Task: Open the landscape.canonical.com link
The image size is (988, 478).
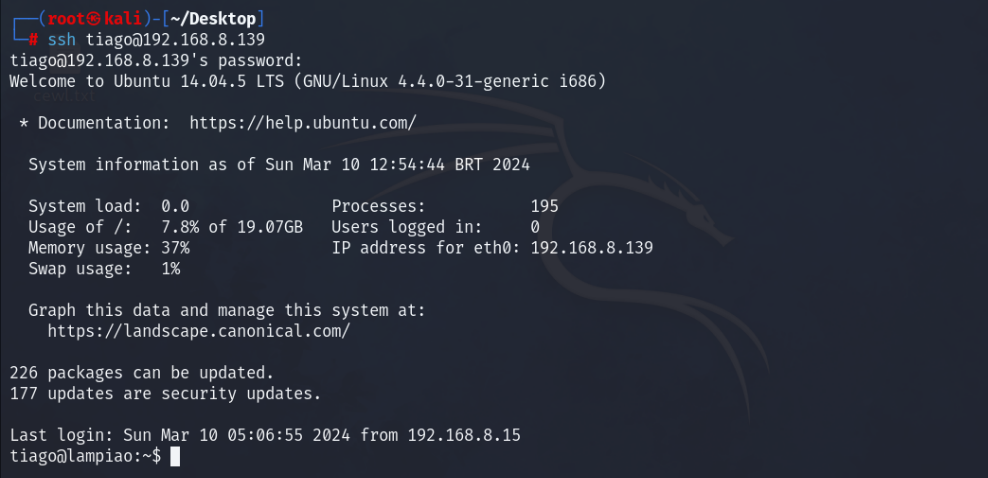Action: [x=198, y=330]
